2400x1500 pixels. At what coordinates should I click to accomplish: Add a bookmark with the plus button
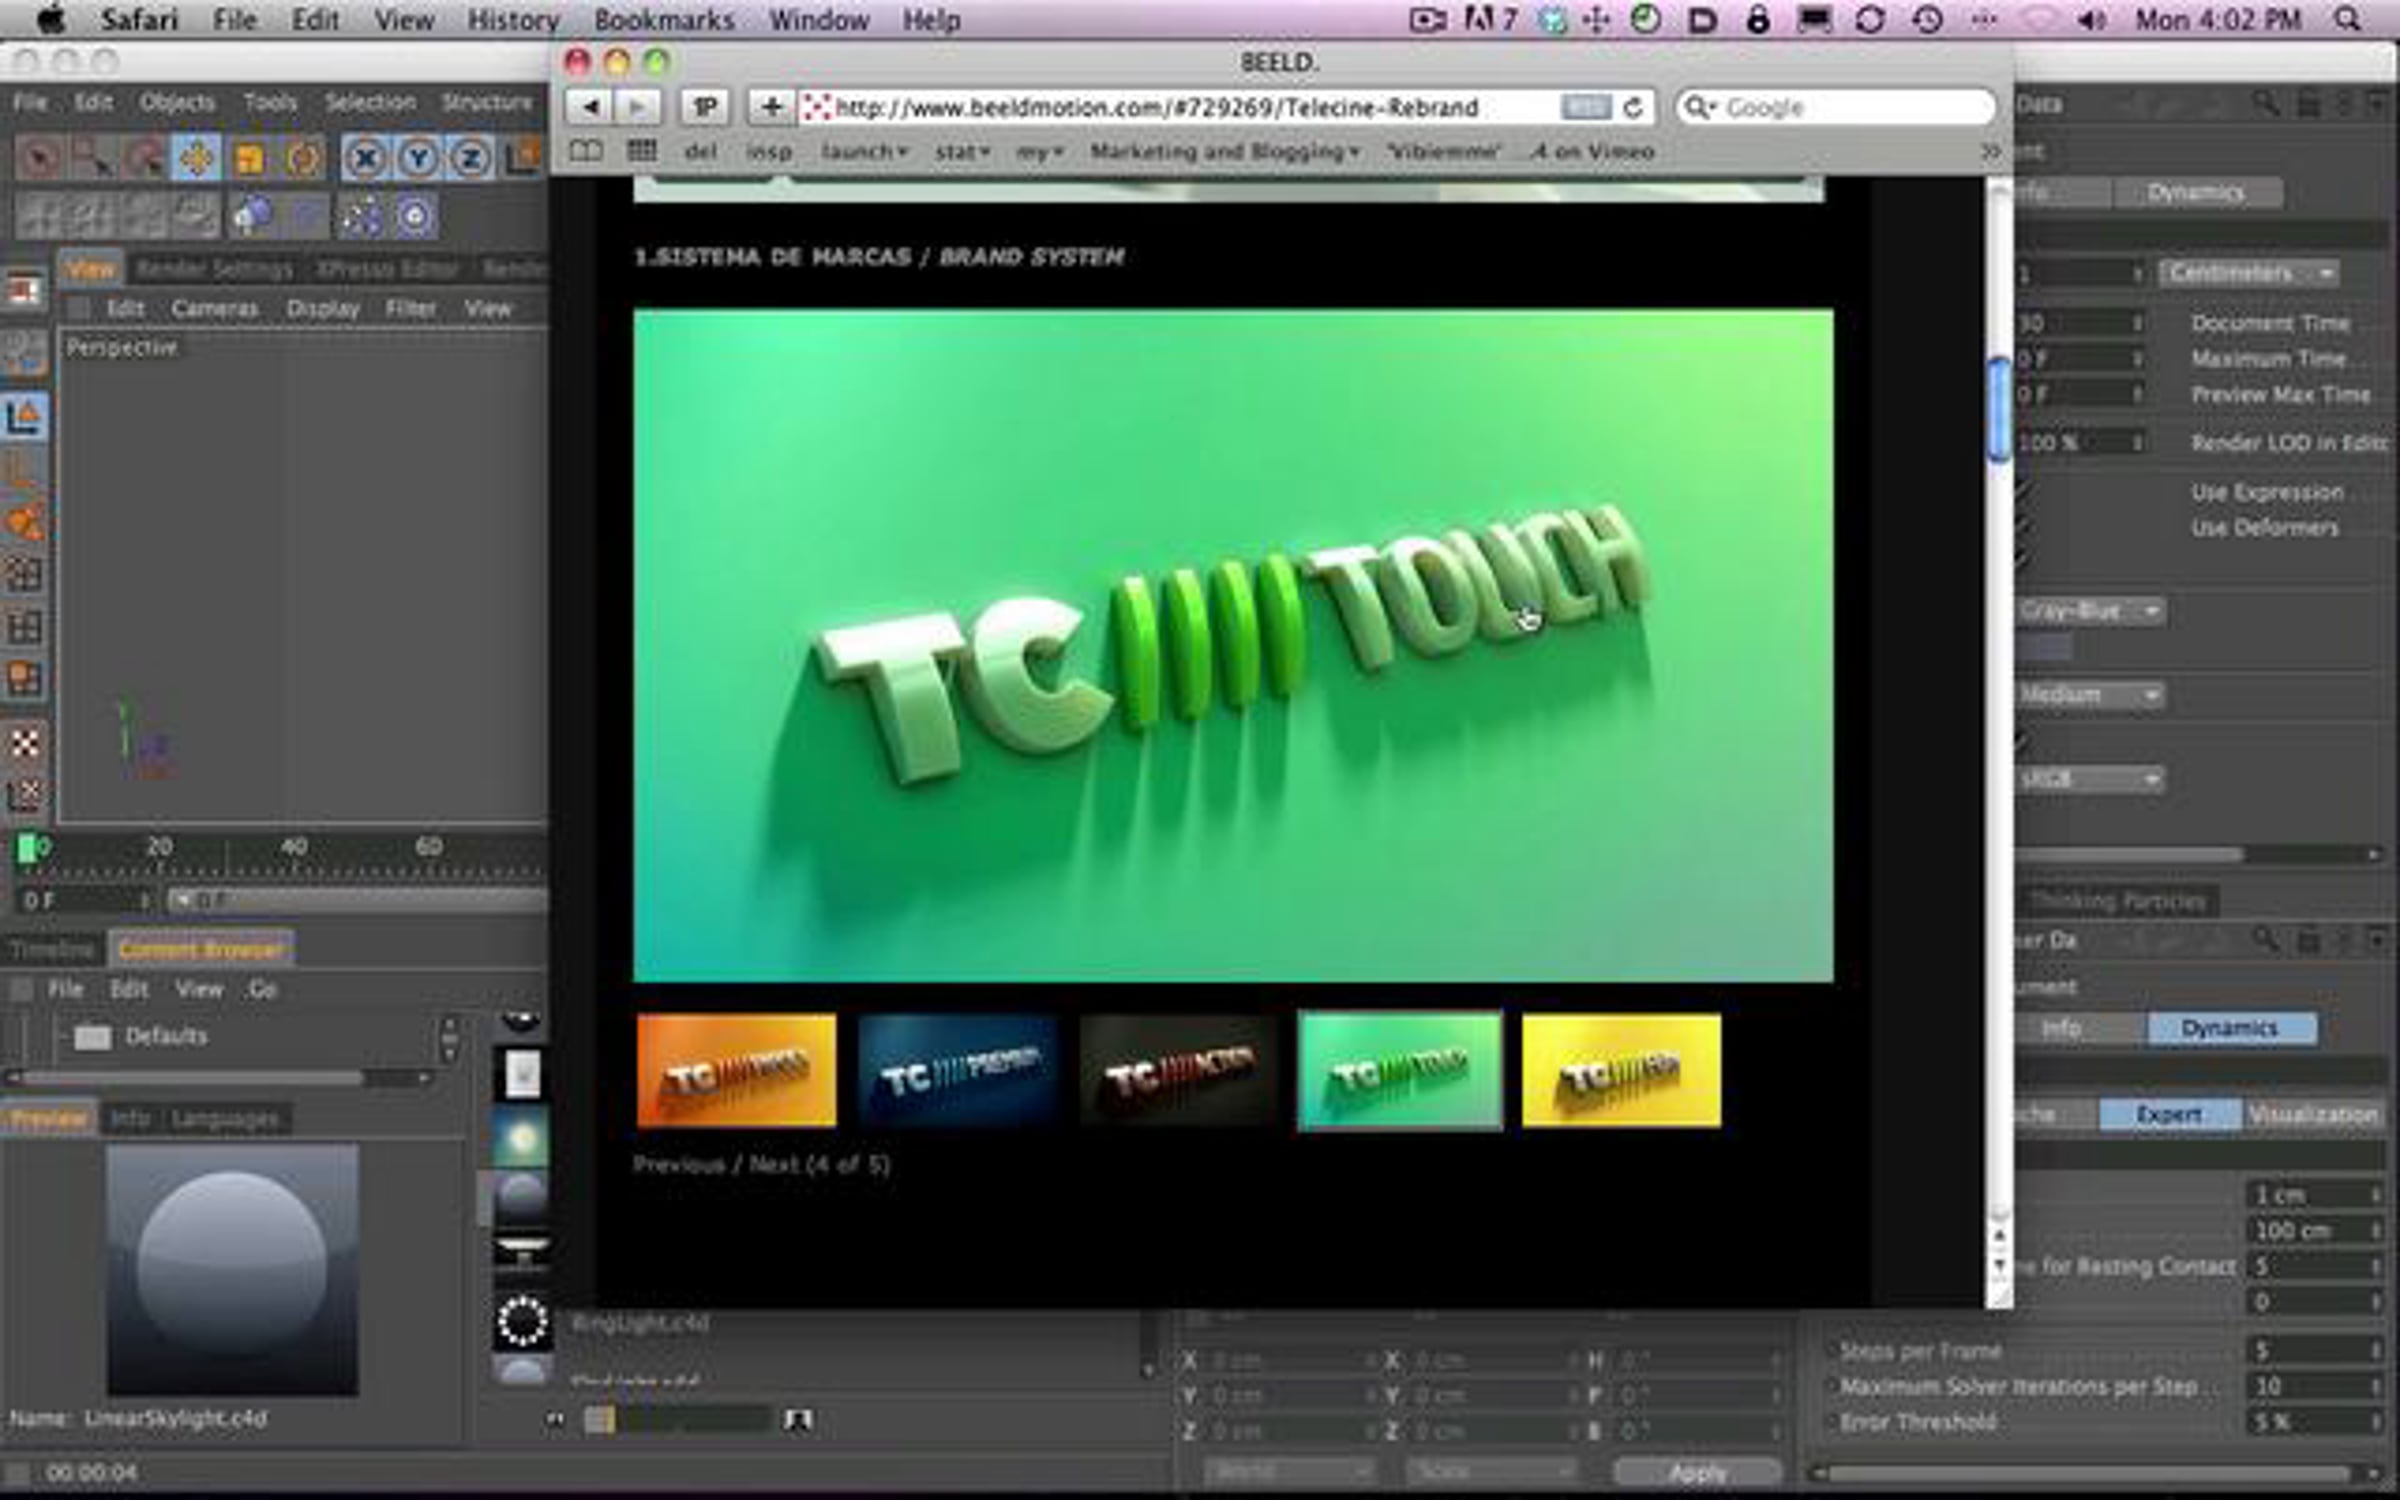[771, 106]
